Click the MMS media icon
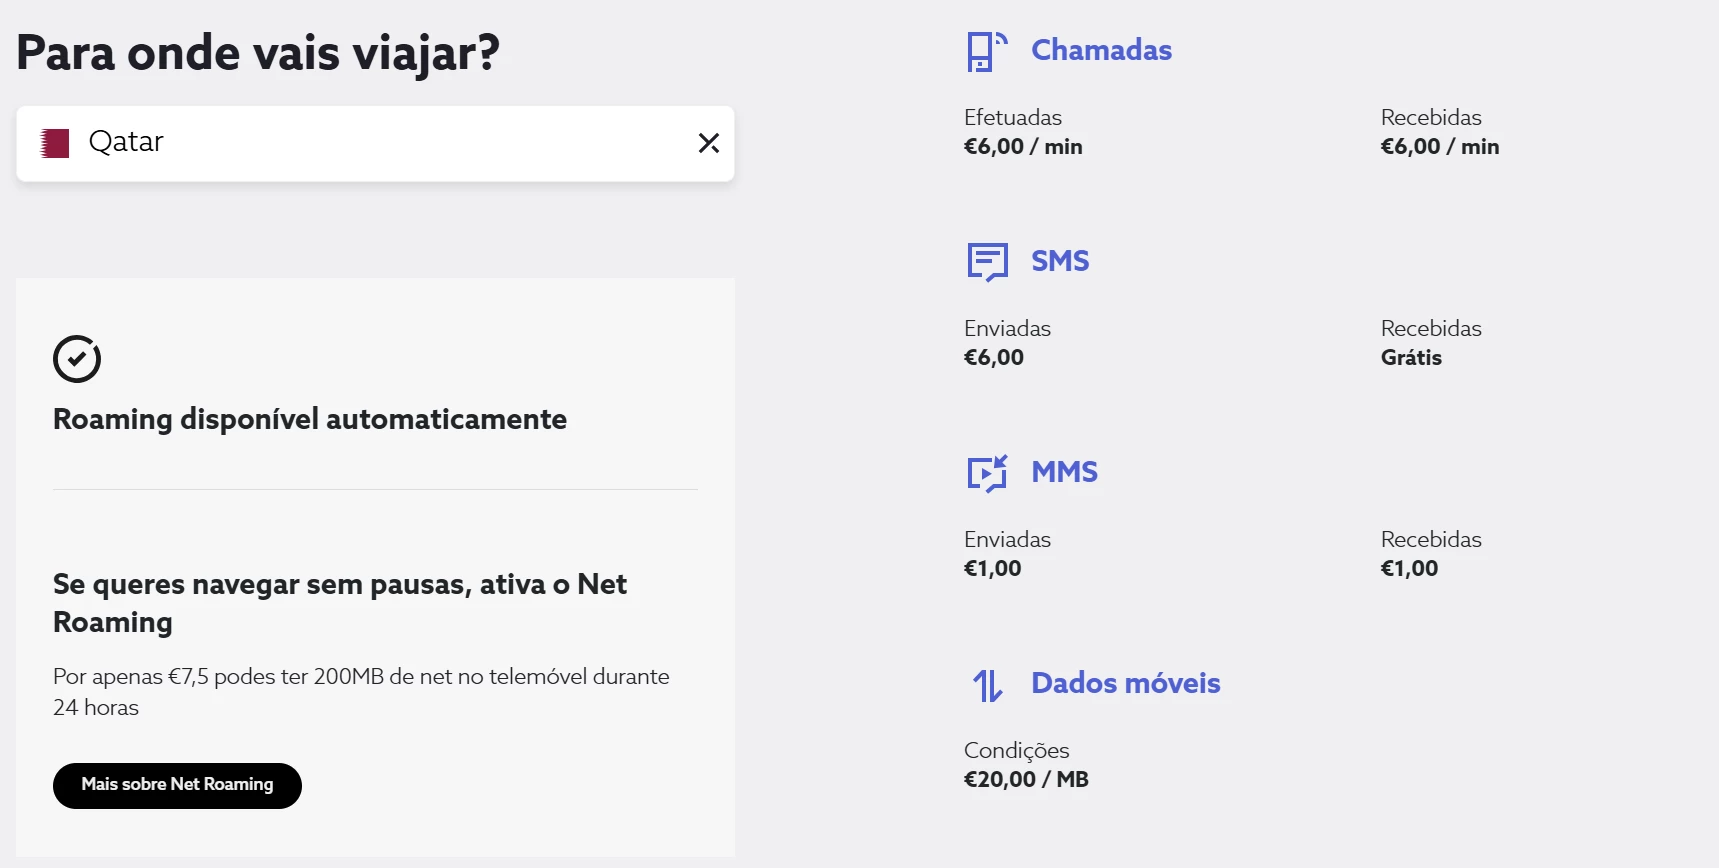 [x=987, y=473]
